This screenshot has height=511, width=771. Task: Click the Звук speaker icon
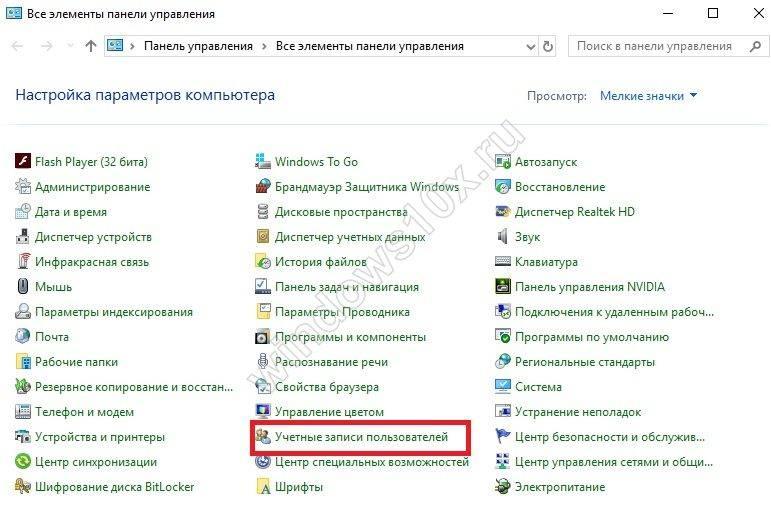coord(503,237)
